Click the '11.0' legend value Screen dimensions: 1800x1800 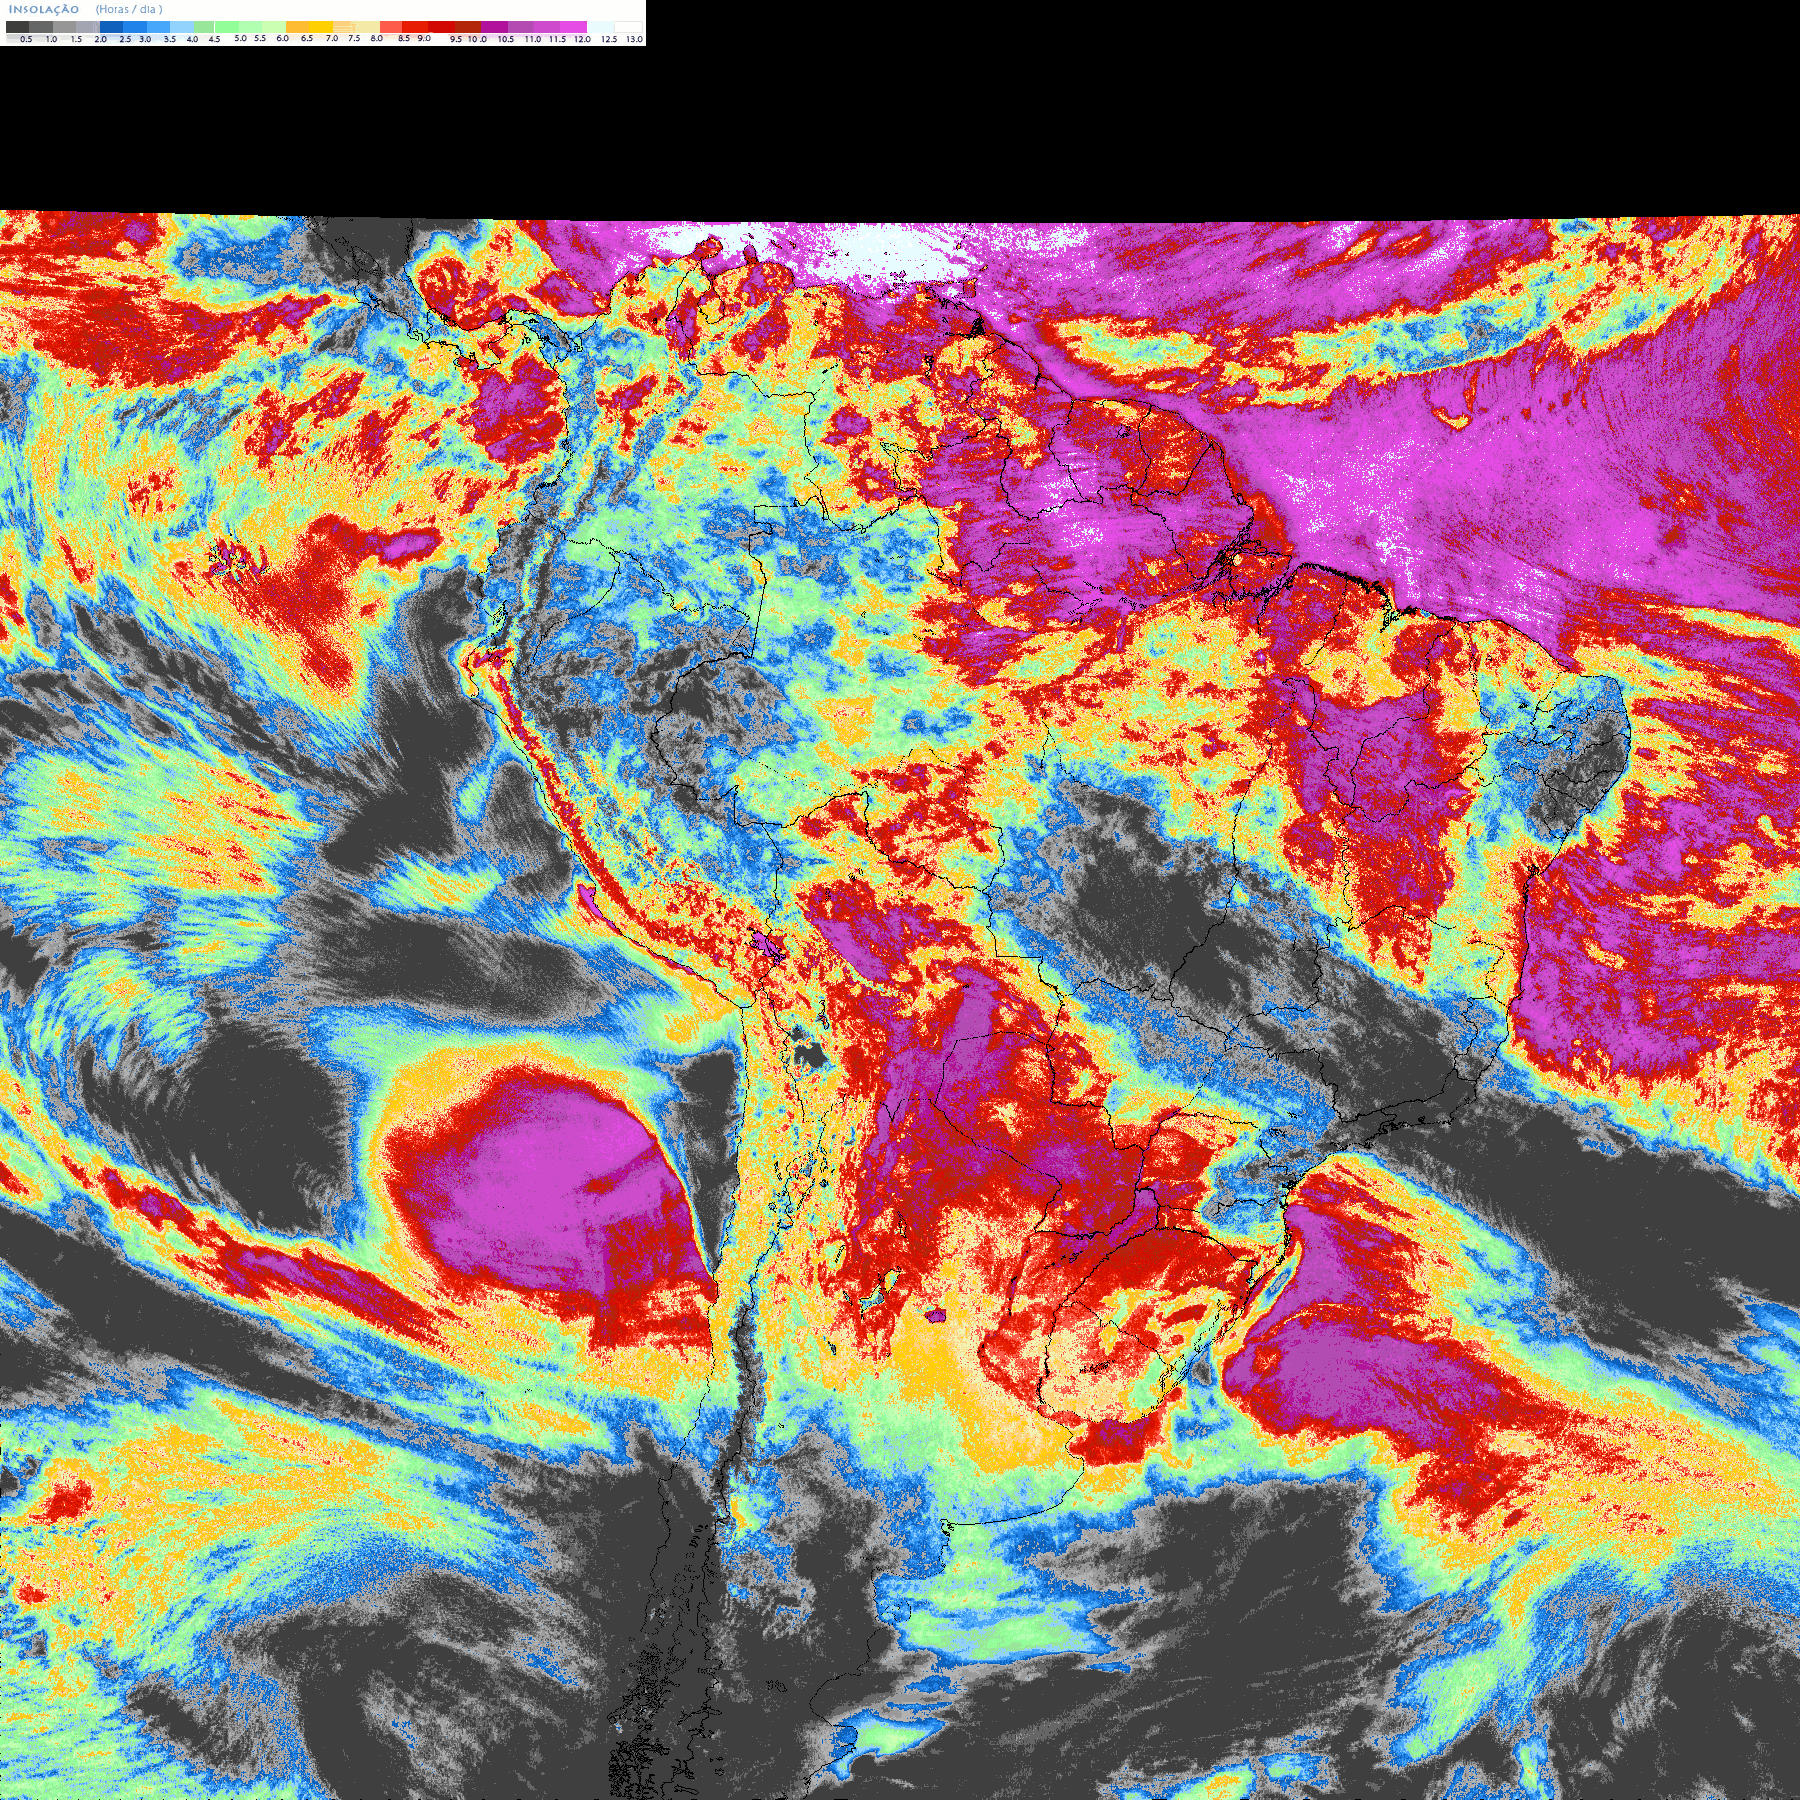point(533,39)
